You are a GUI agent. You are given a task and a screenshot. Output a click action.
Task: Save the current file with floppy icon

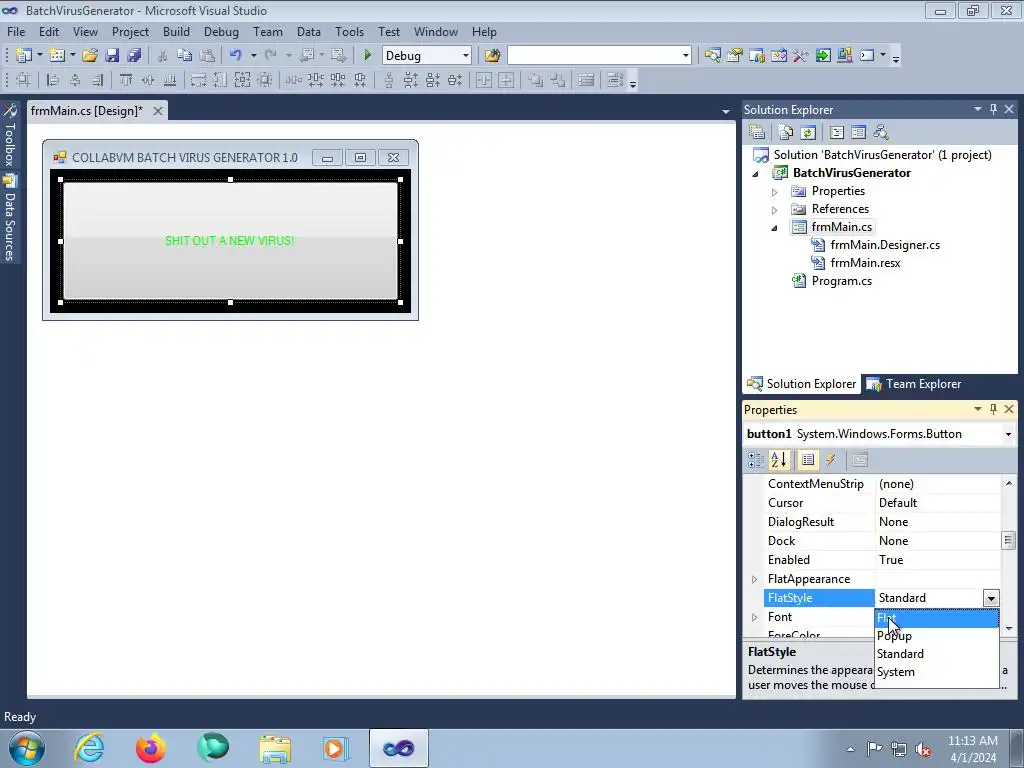point(112,56)
